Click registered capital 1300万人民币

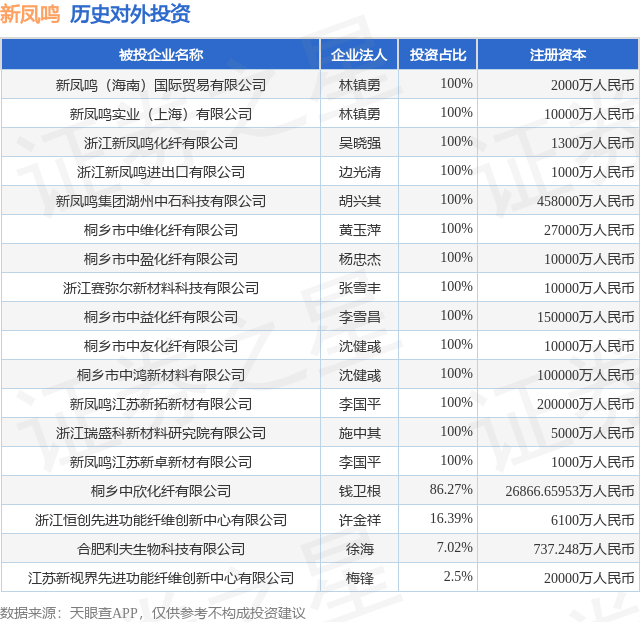pos(592,143)
